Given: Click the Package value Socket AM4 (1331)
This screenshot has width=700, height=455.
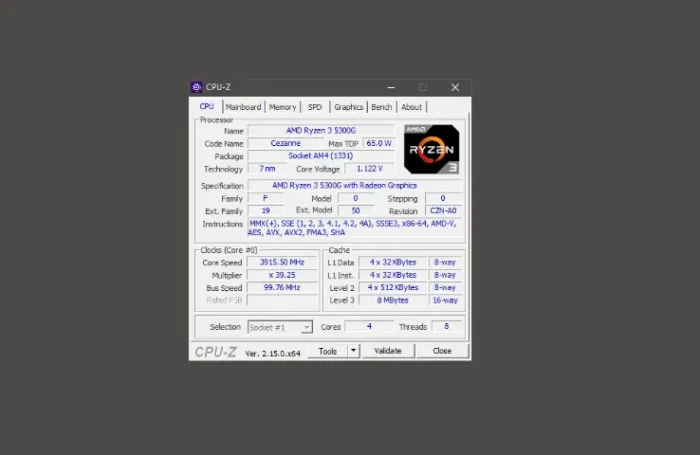Looking at the screenshot, I should click(321, 156).
